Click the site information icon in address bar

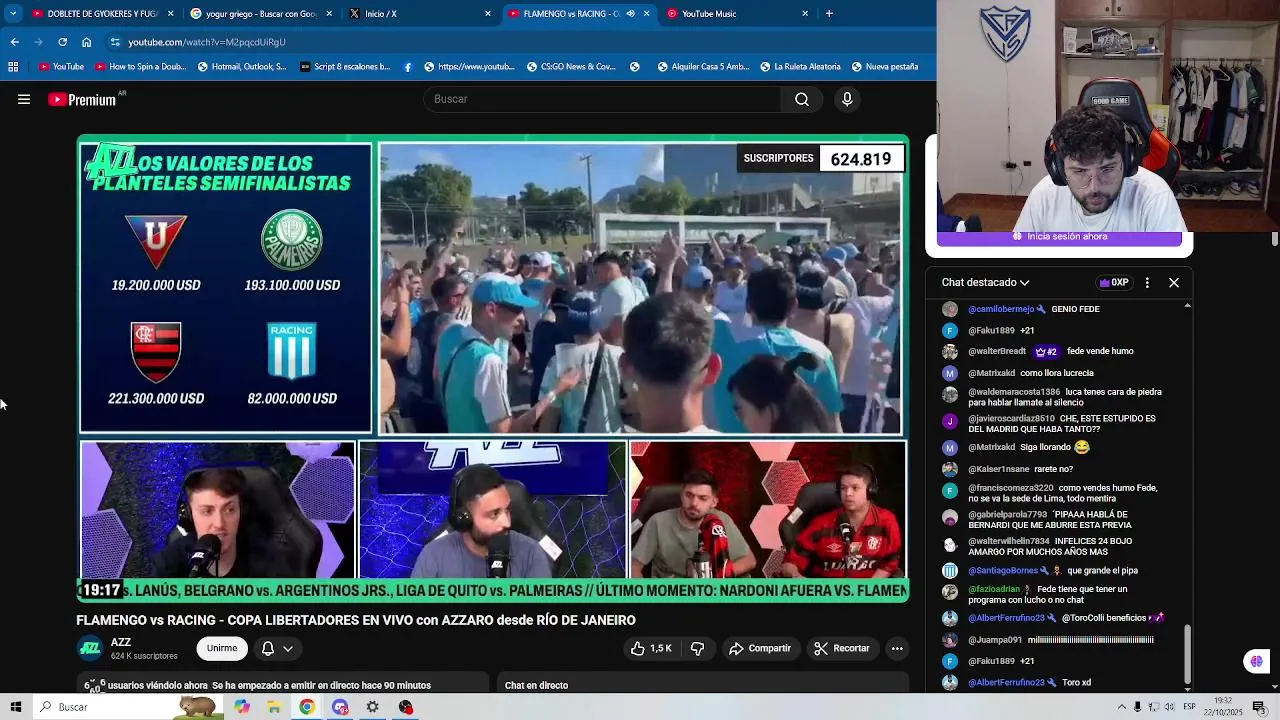coord(115,42)
